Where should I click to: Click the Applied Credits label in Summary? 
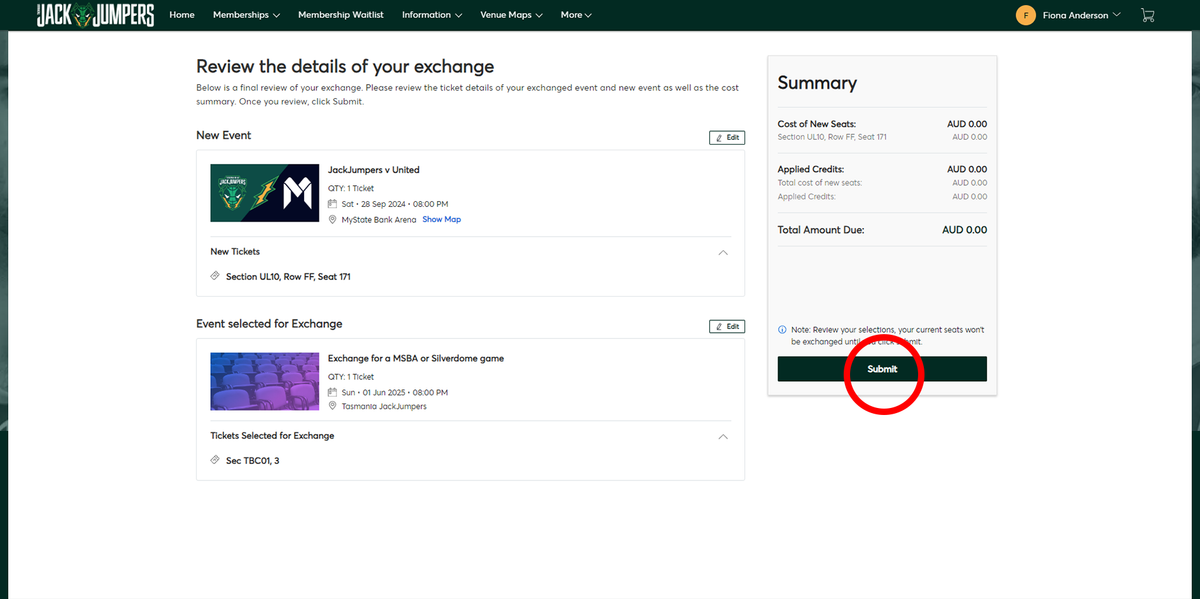coord(811,169)
